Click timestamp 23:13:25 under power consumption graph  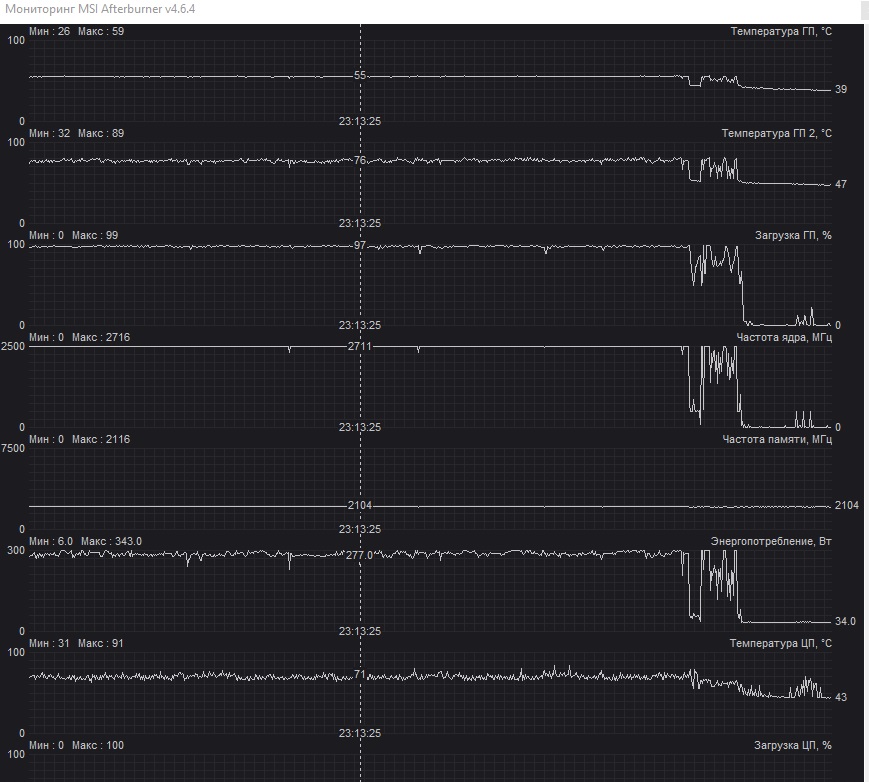[360, 631]
